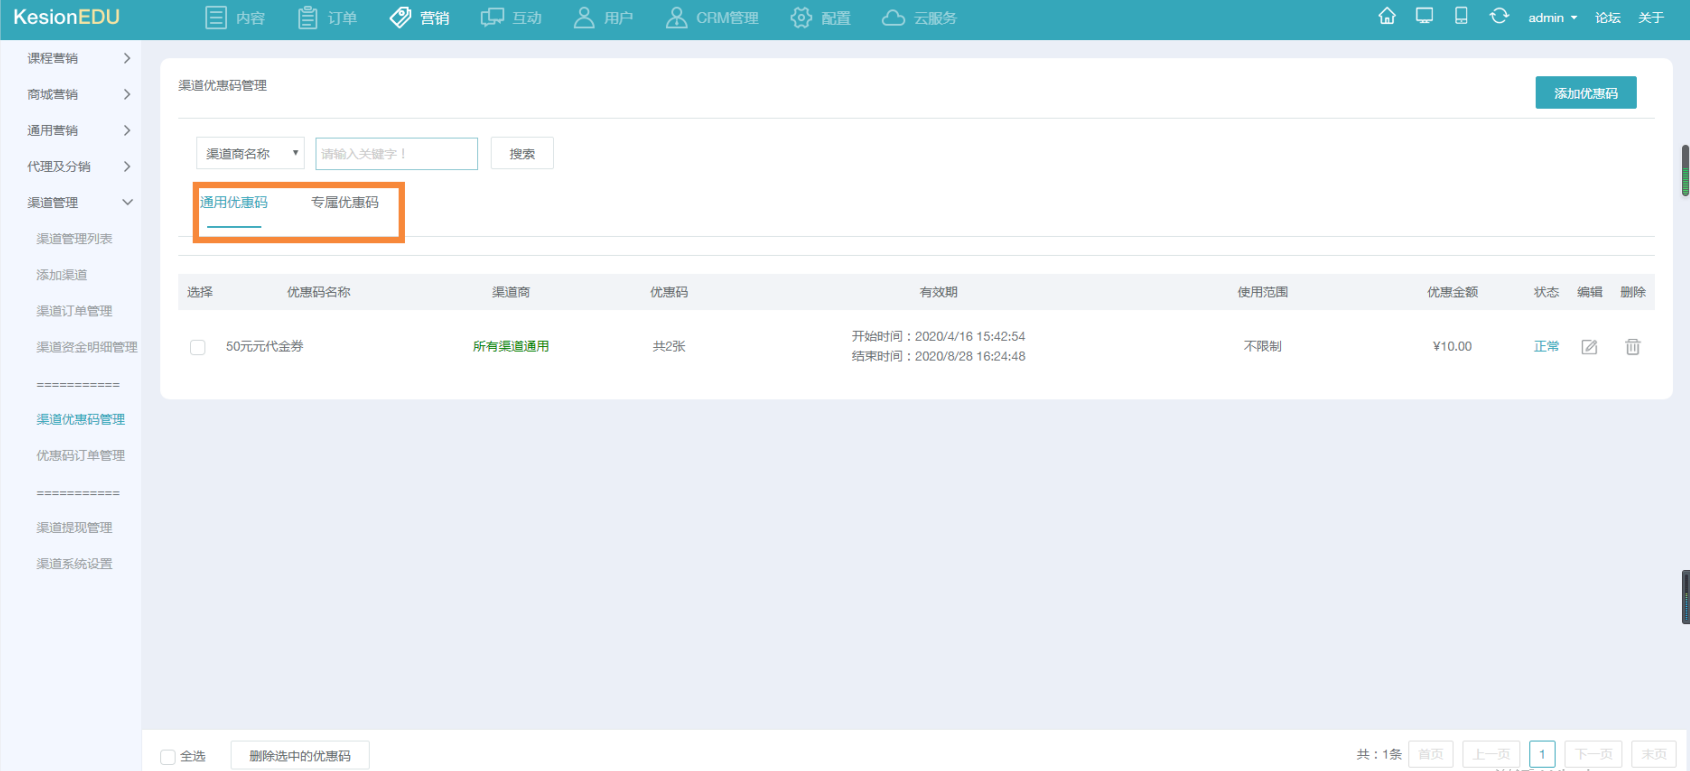Click the mobile phone preview icon
This screenshot has width=1690, height=771.
[1461, 16]
